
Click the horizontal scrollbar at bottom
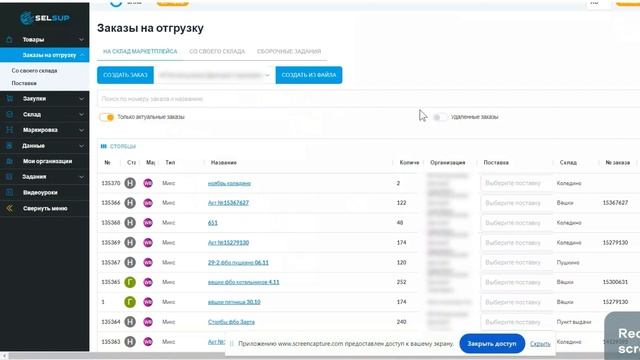click(x=320, y=356)
